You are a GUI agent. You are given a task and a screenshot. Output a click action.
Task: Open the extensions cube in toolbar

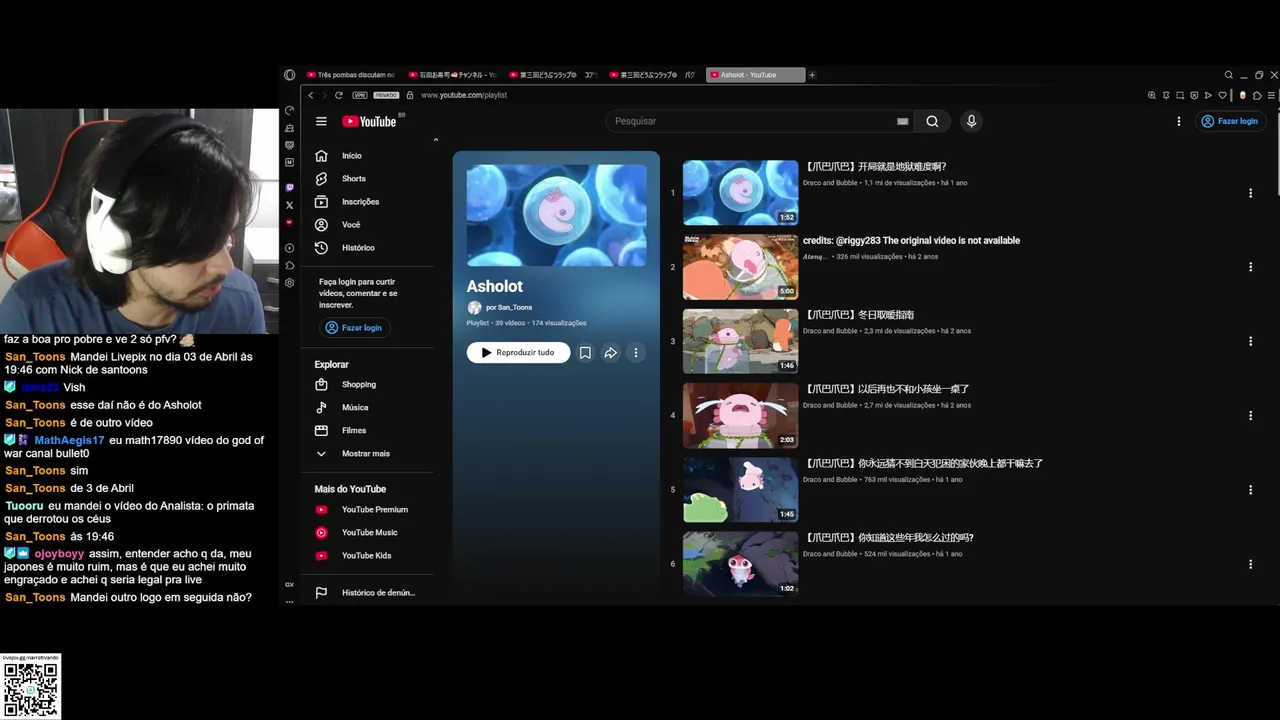pyautogui.click(x=1257, y=95)
